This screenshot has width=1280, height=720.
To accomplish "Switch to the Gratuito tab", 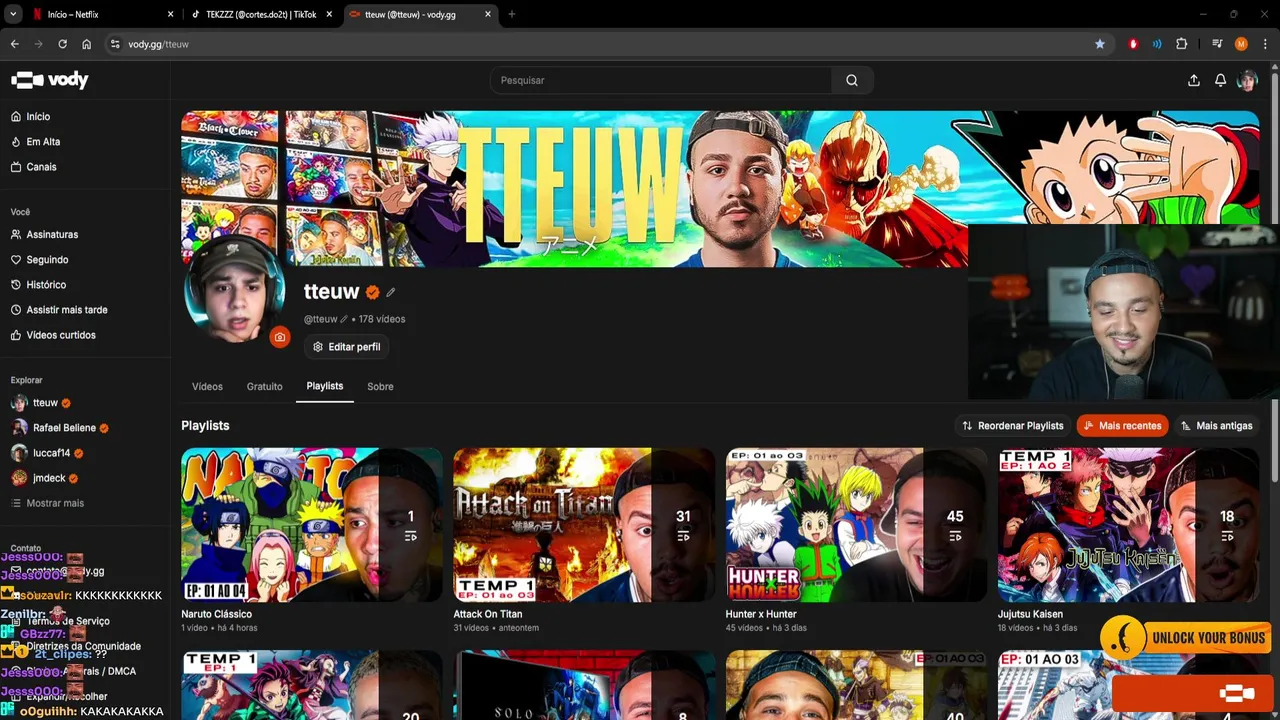I will point(265,386).
